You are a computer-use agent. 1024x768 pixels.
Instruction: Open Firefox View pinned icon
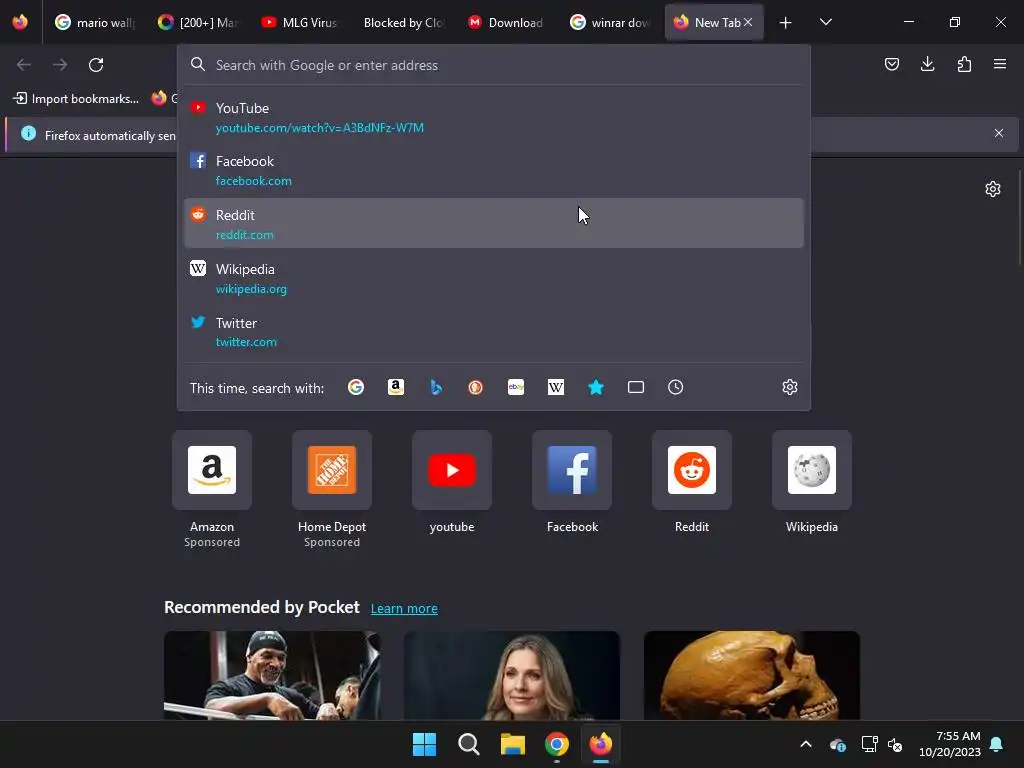tap(20, 22)
